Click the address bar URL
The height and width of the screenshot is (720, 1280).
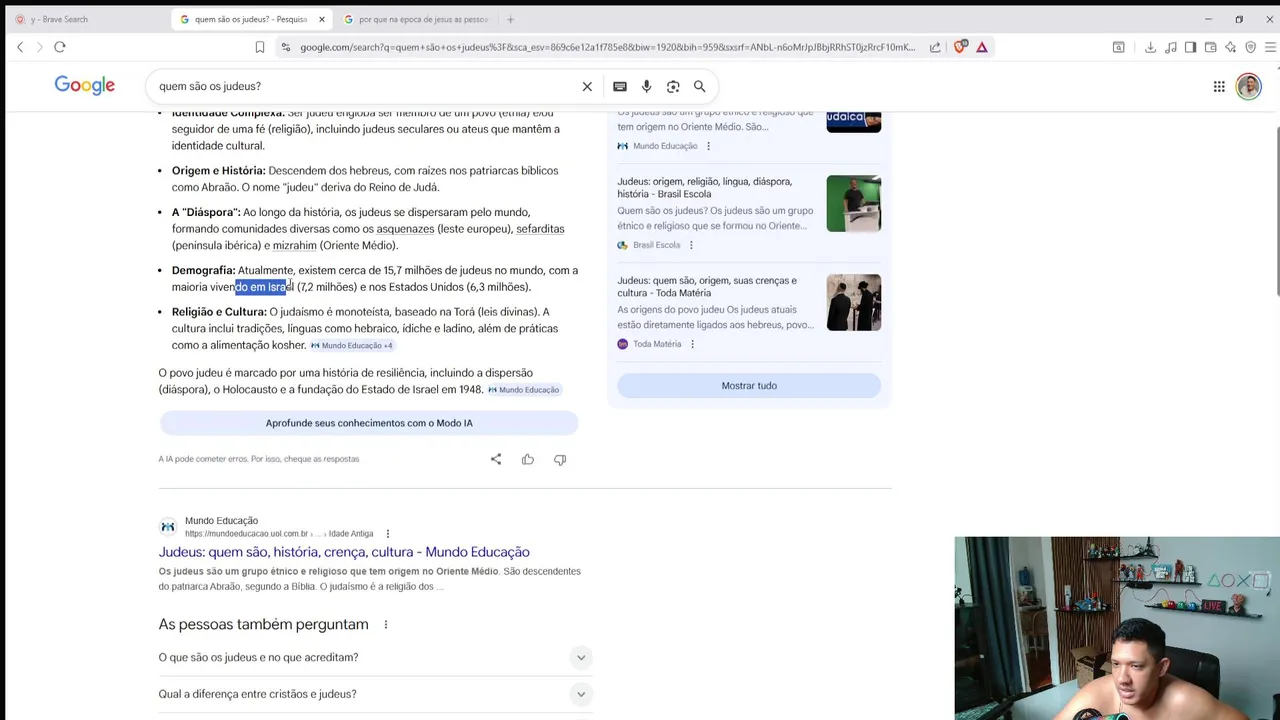(608, 47)
